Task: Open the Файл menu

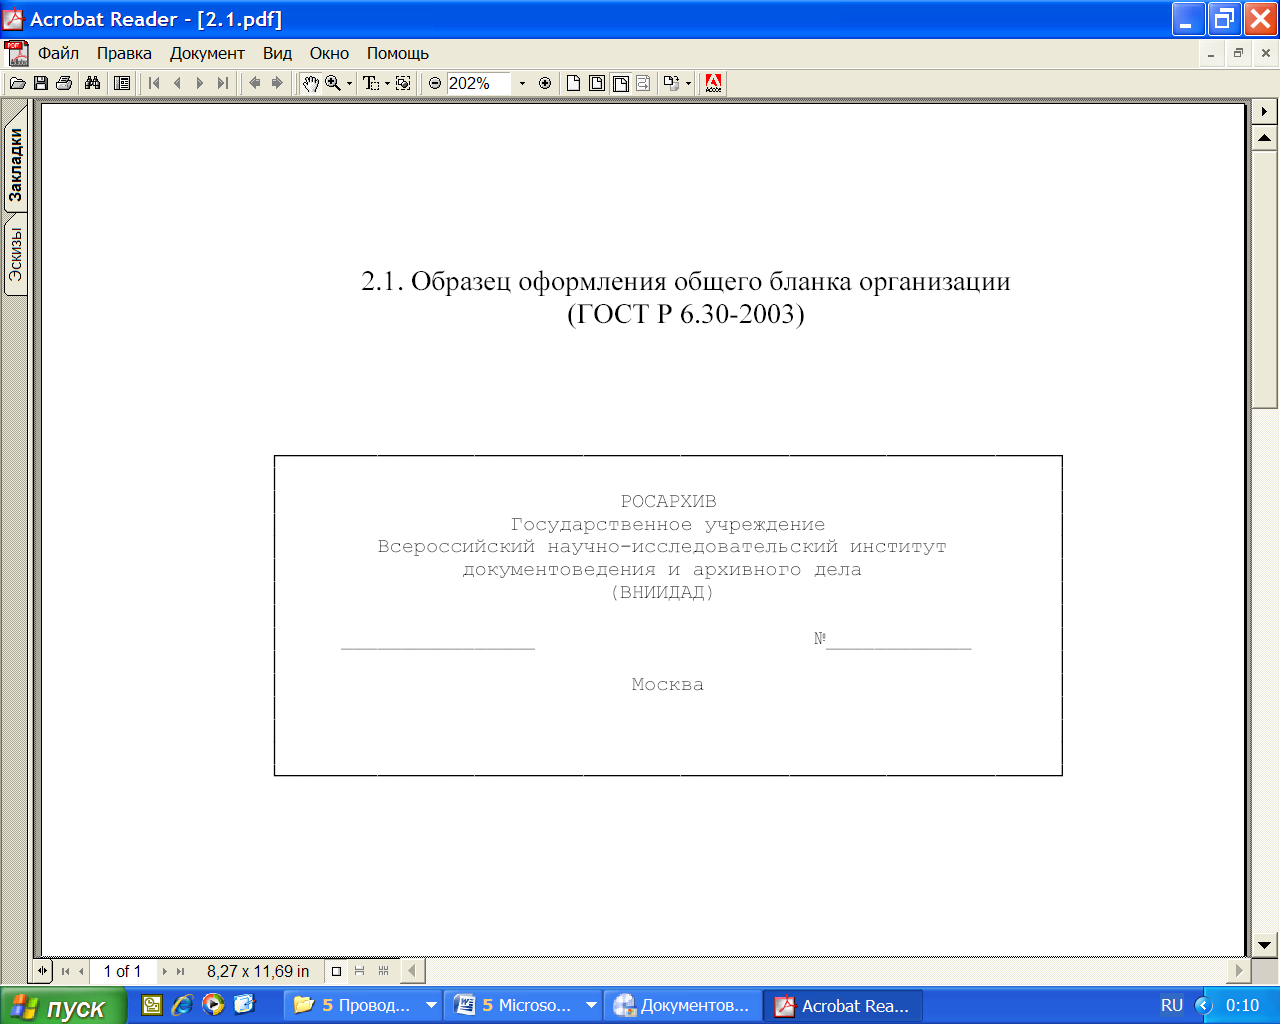Action: 58,53
